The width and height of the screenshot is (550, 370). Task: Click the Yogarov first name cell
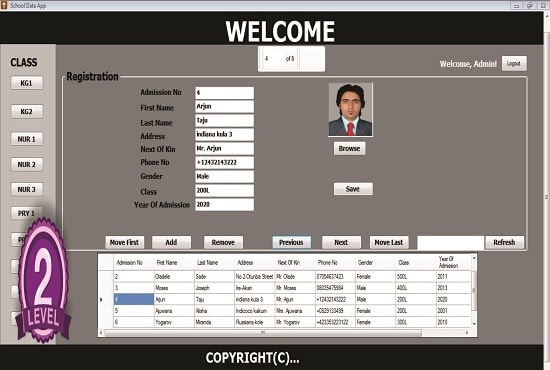click(x=174, y=322)
